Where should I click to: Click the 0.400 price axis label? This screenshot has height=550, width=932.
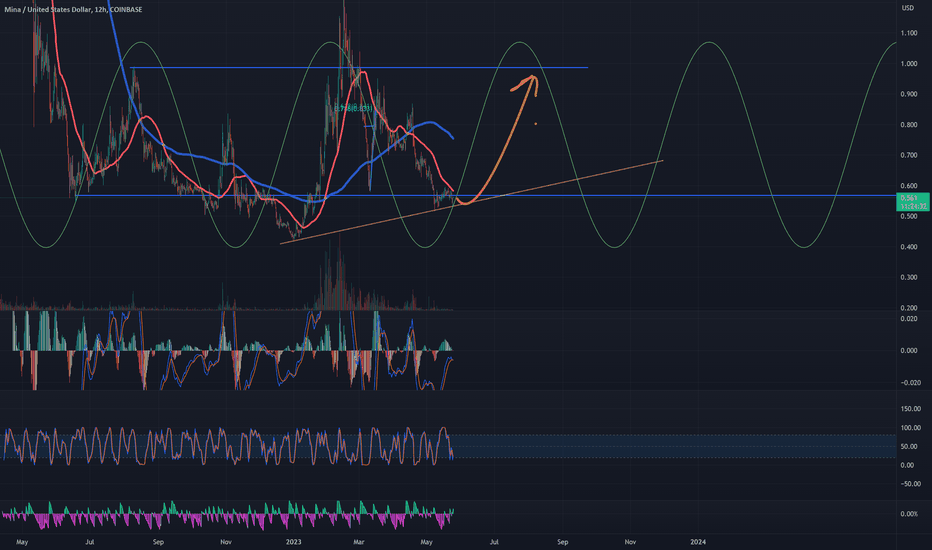click(909, 247)
